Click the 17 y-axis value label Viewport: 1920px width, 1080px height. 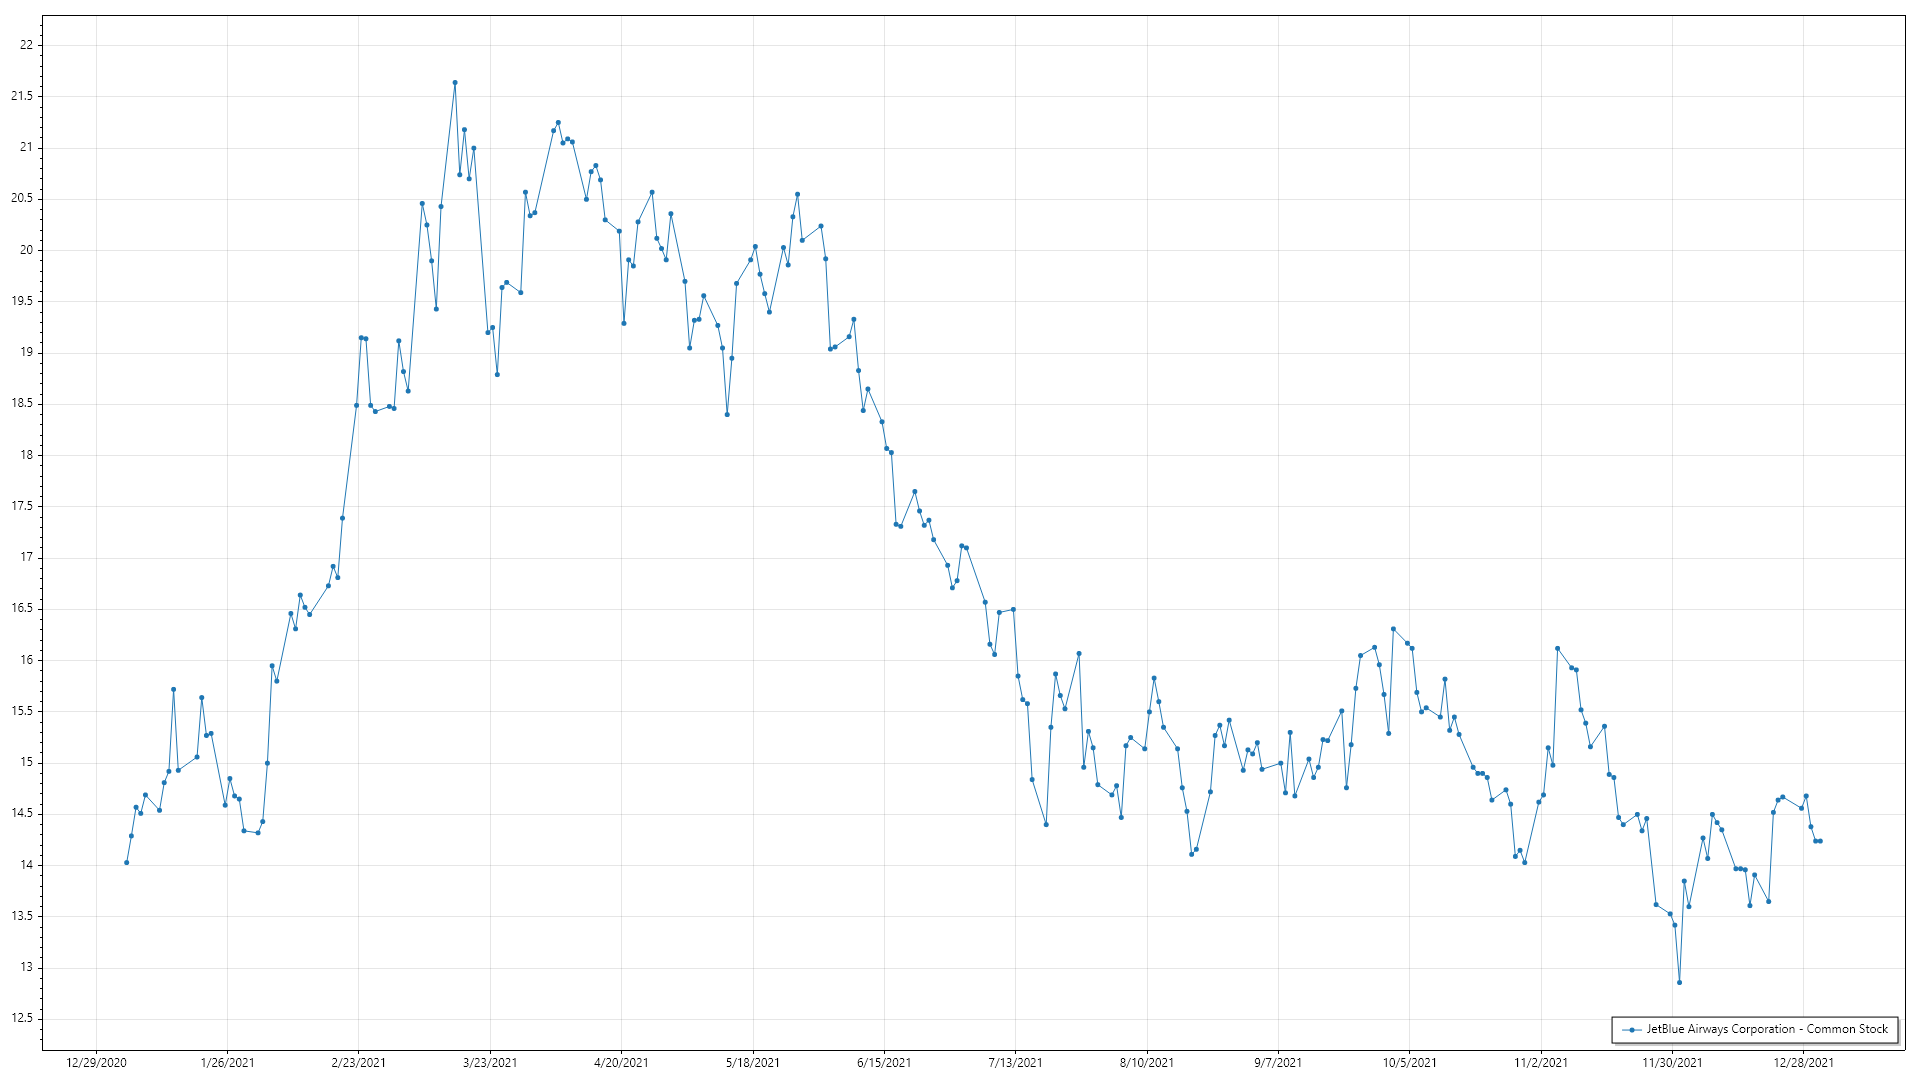(x=26, y=557)
